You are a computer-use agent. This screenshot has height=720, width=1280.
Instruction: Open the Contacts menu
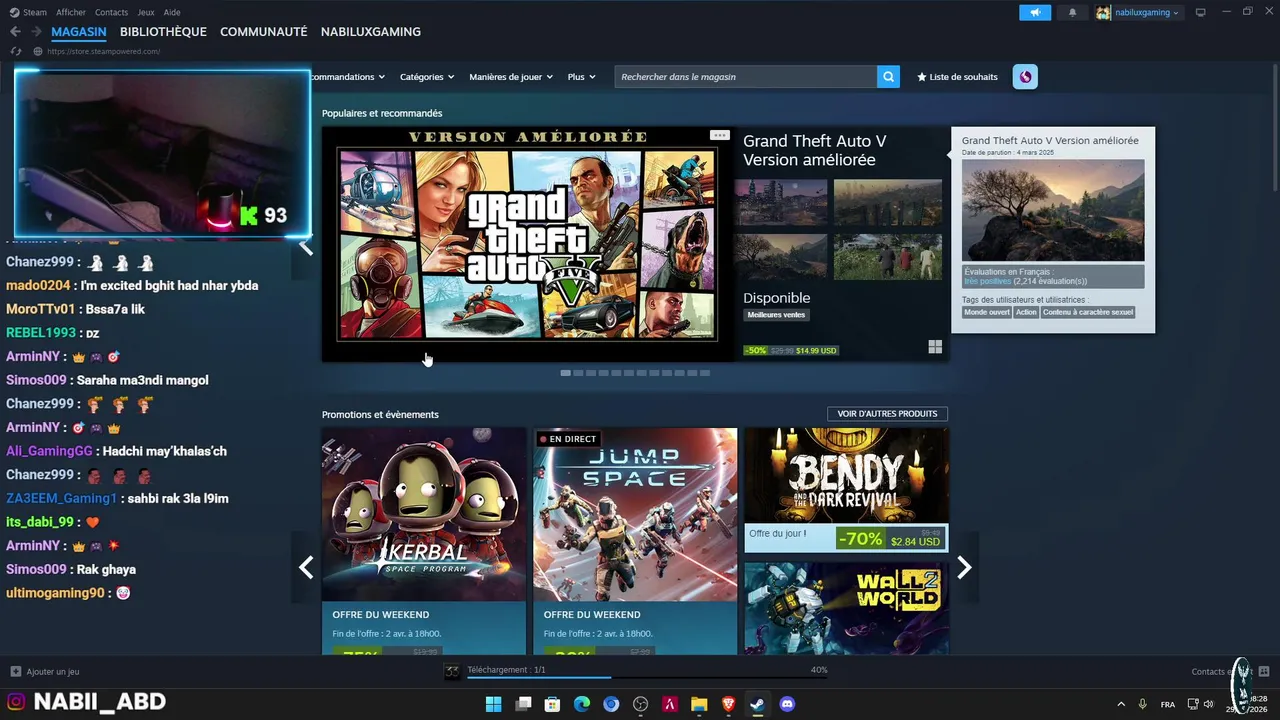111,12
